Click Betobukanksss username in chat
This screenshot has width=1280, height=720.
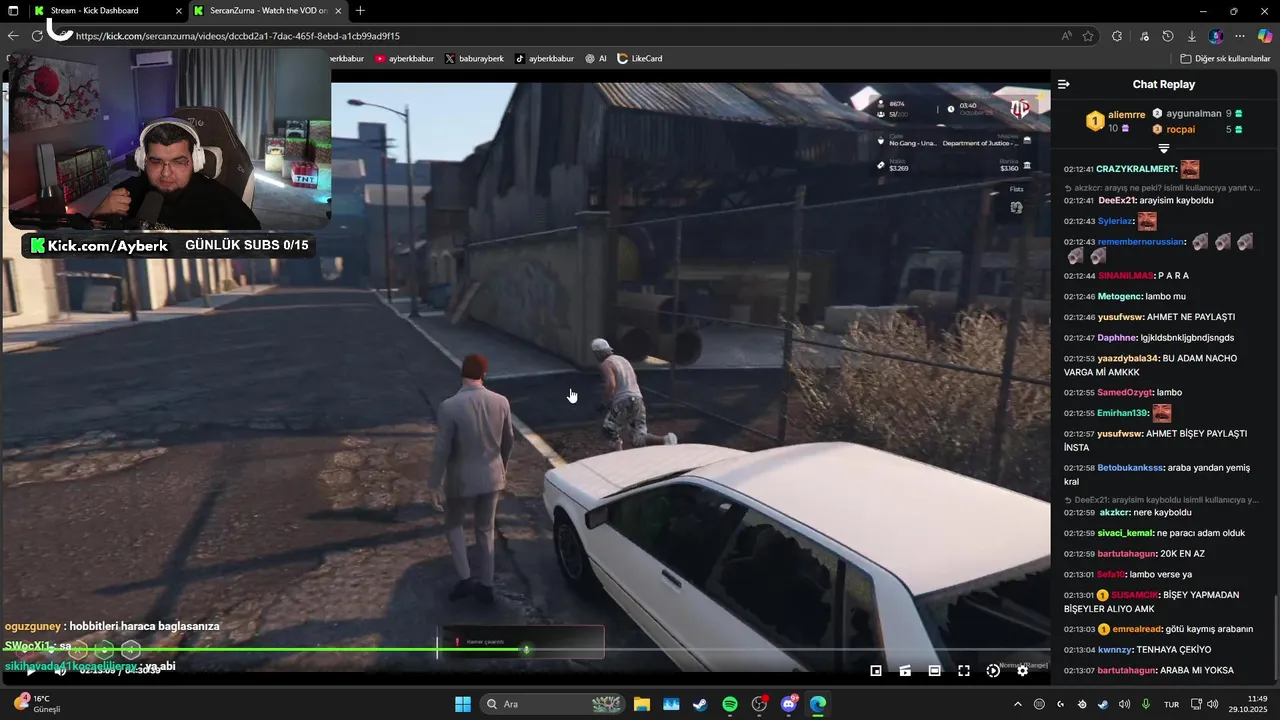click(1131, 468)
